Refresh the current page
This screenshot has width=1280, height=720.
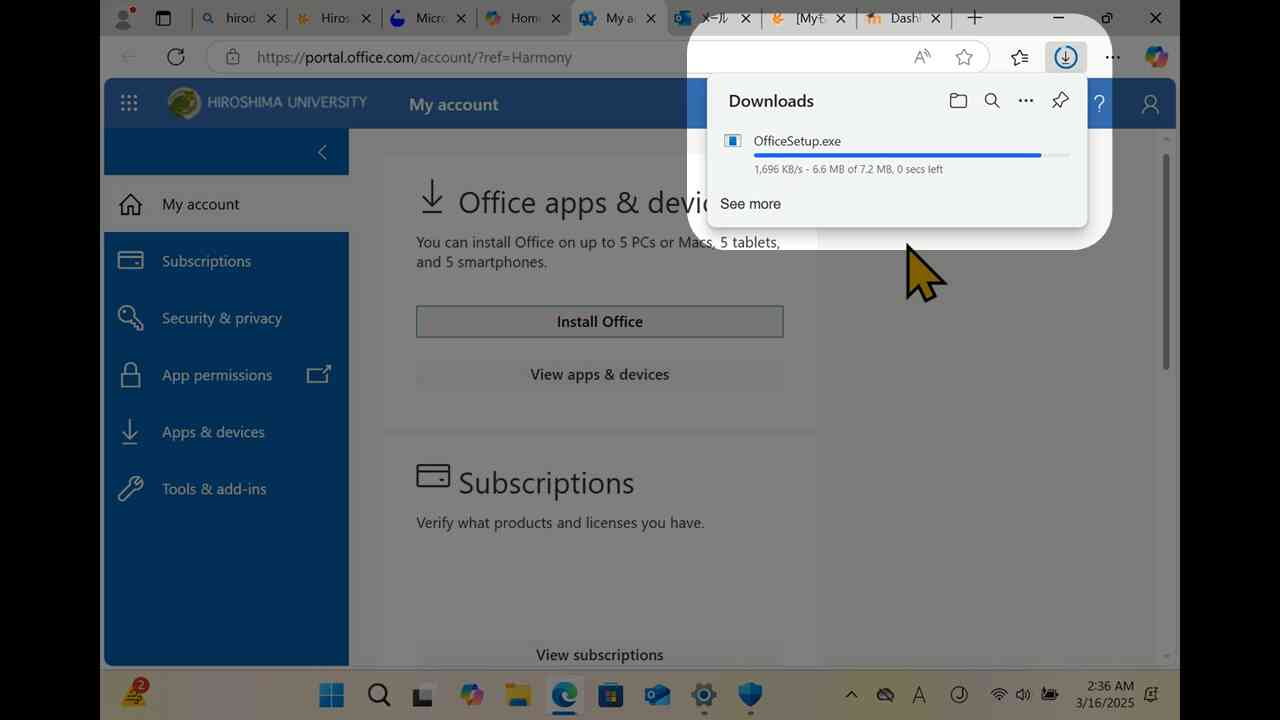click(x=176, y=57)
